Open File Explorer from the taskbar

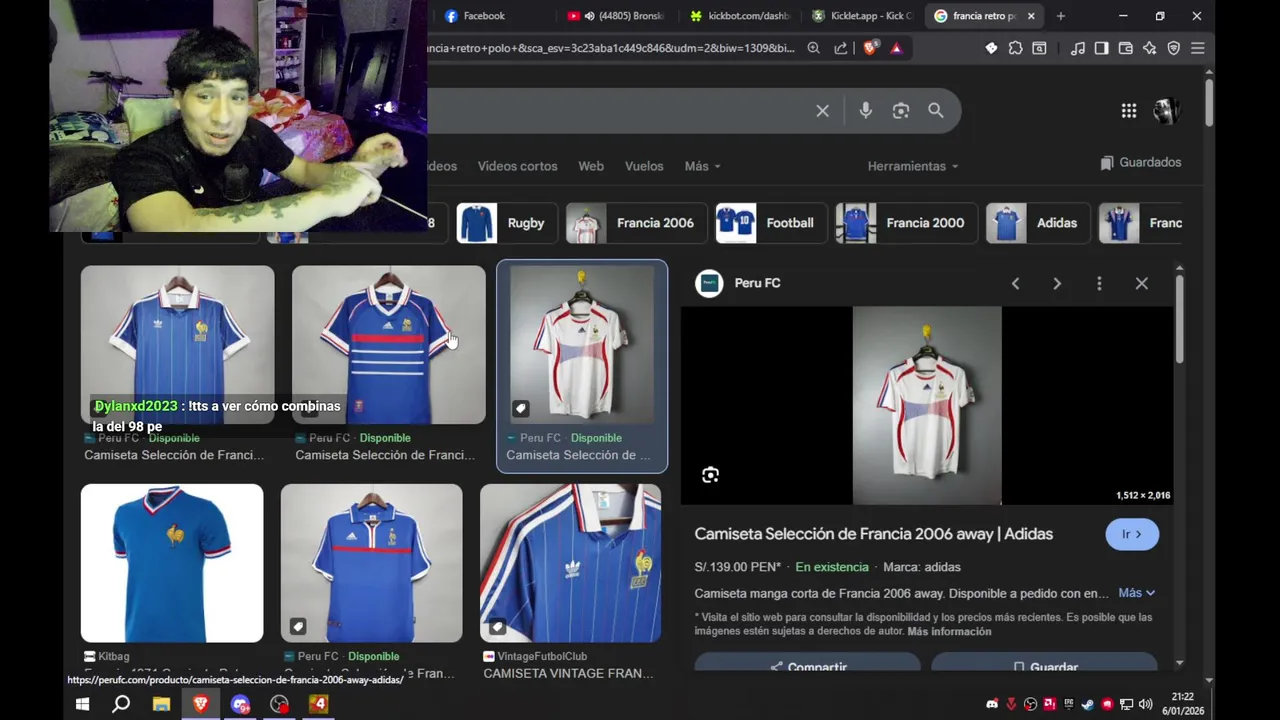click(x=161, y=704)
